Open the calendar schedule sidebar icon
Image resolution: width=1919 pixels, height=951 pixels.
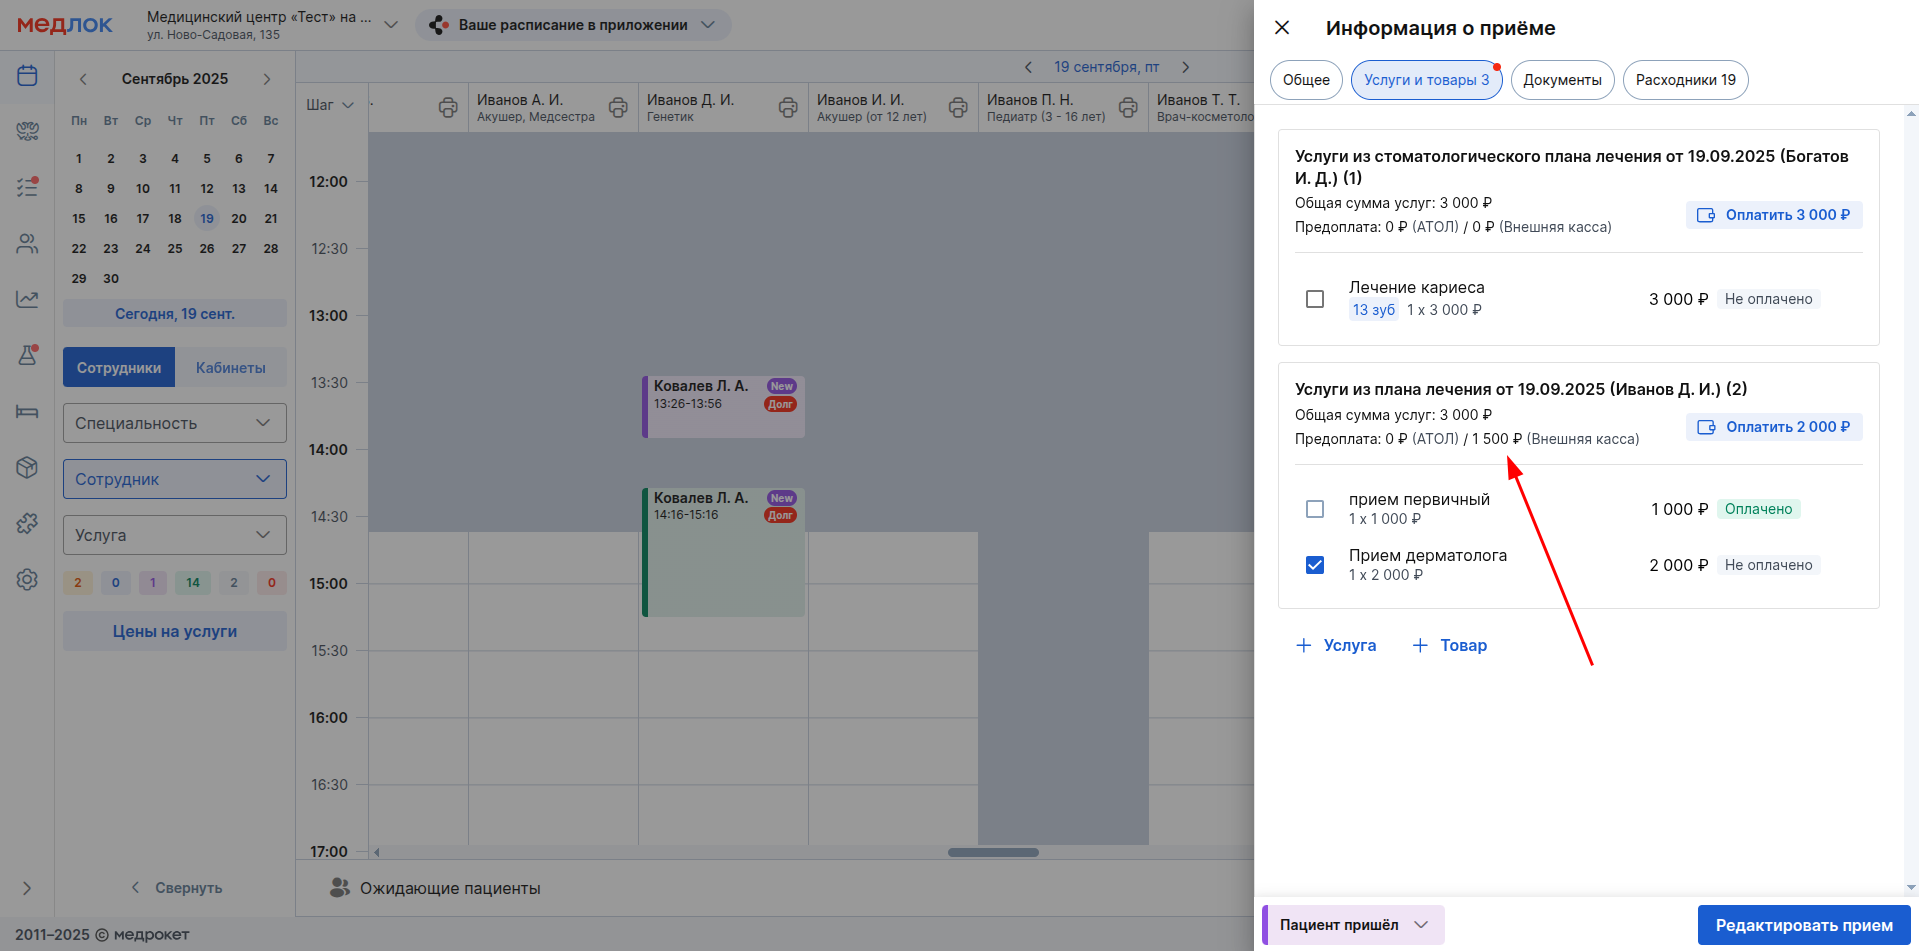coord(27,76)
